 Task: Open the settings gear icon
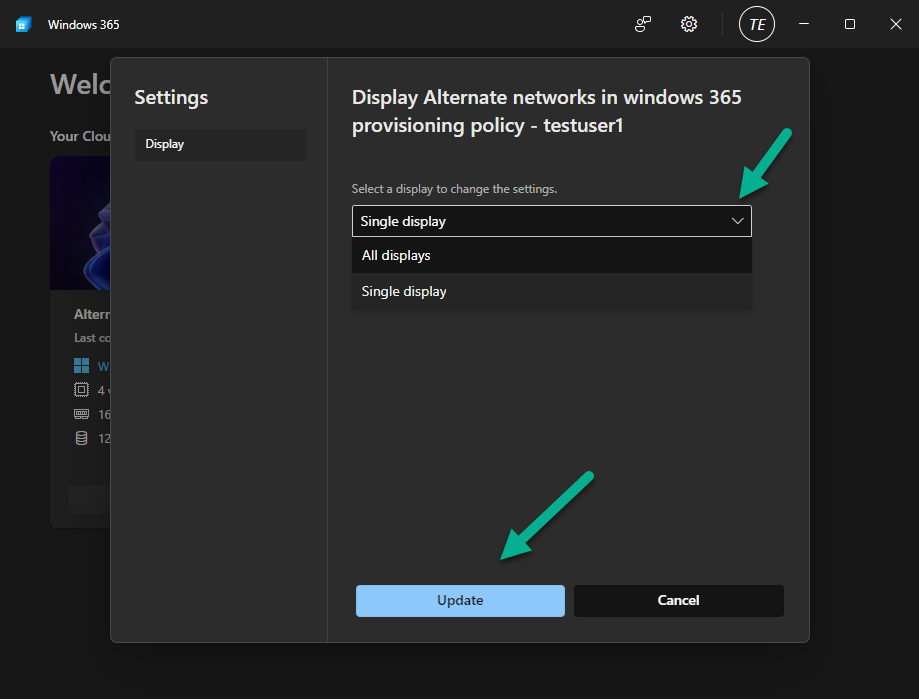pyautogui.click(x=689, y=24)
